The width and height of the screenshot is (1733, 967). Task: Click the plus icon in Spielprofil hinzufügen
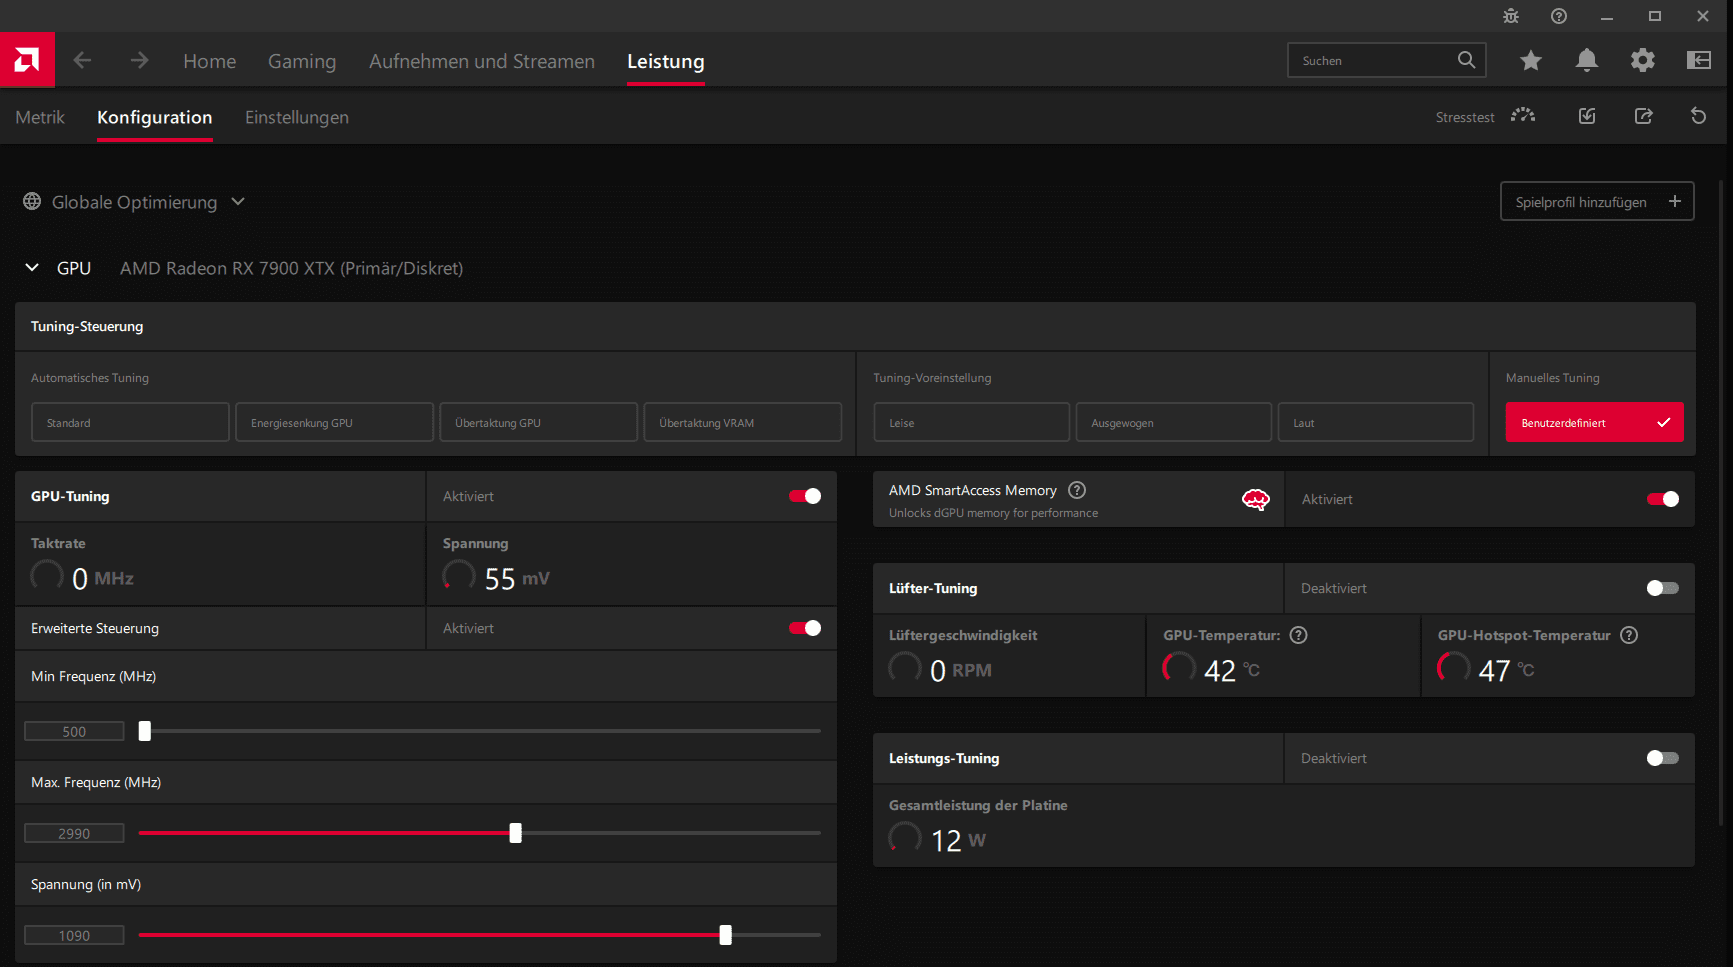1675,201
